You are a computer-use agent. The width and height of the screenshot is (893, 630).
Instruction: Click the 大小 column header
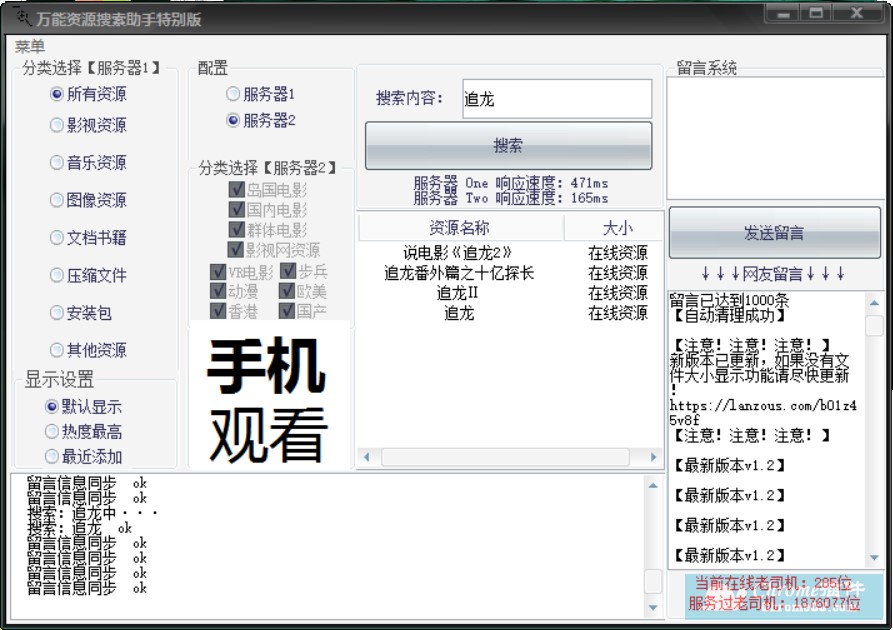[617, 228]
